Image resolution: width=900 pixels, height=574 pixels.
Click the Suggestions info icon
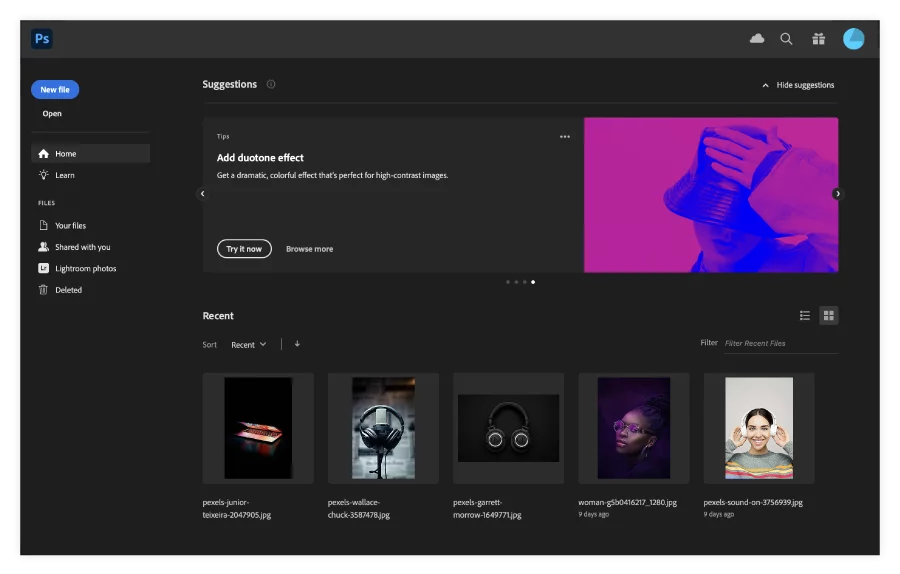[x=271, y=84]
